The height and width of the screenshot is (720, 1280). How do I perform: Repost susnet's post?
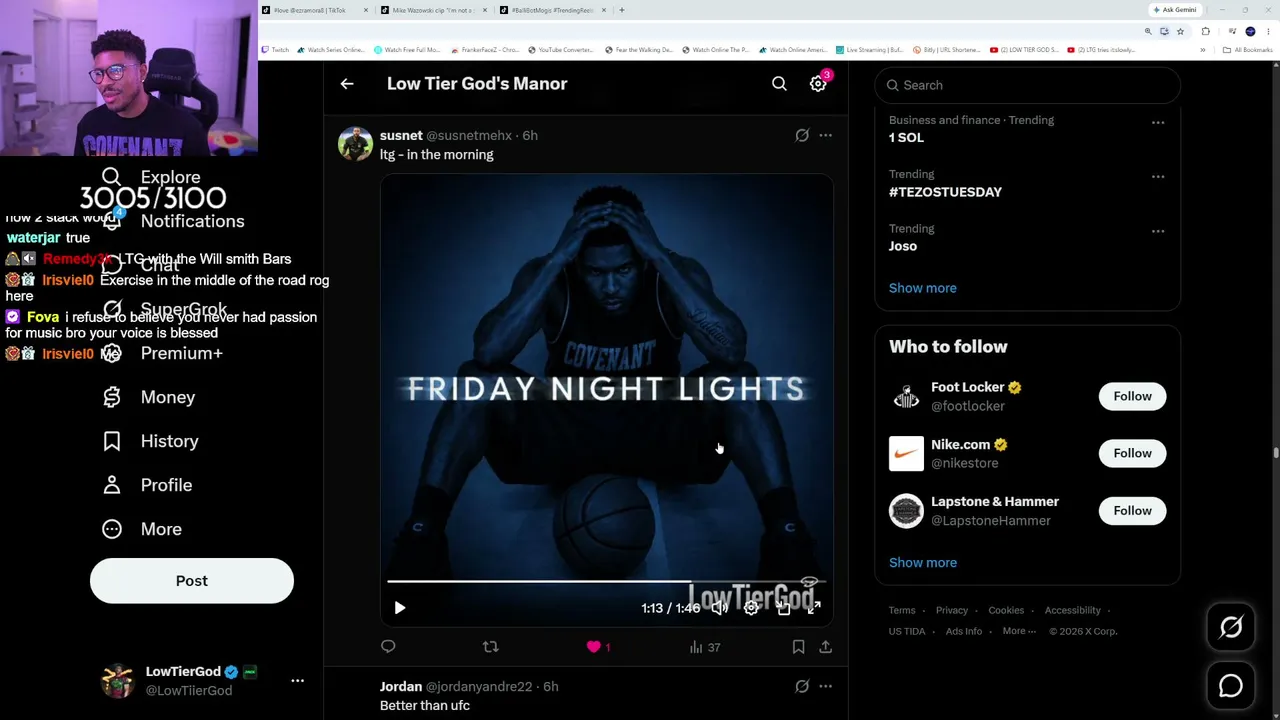coord(490,647)
